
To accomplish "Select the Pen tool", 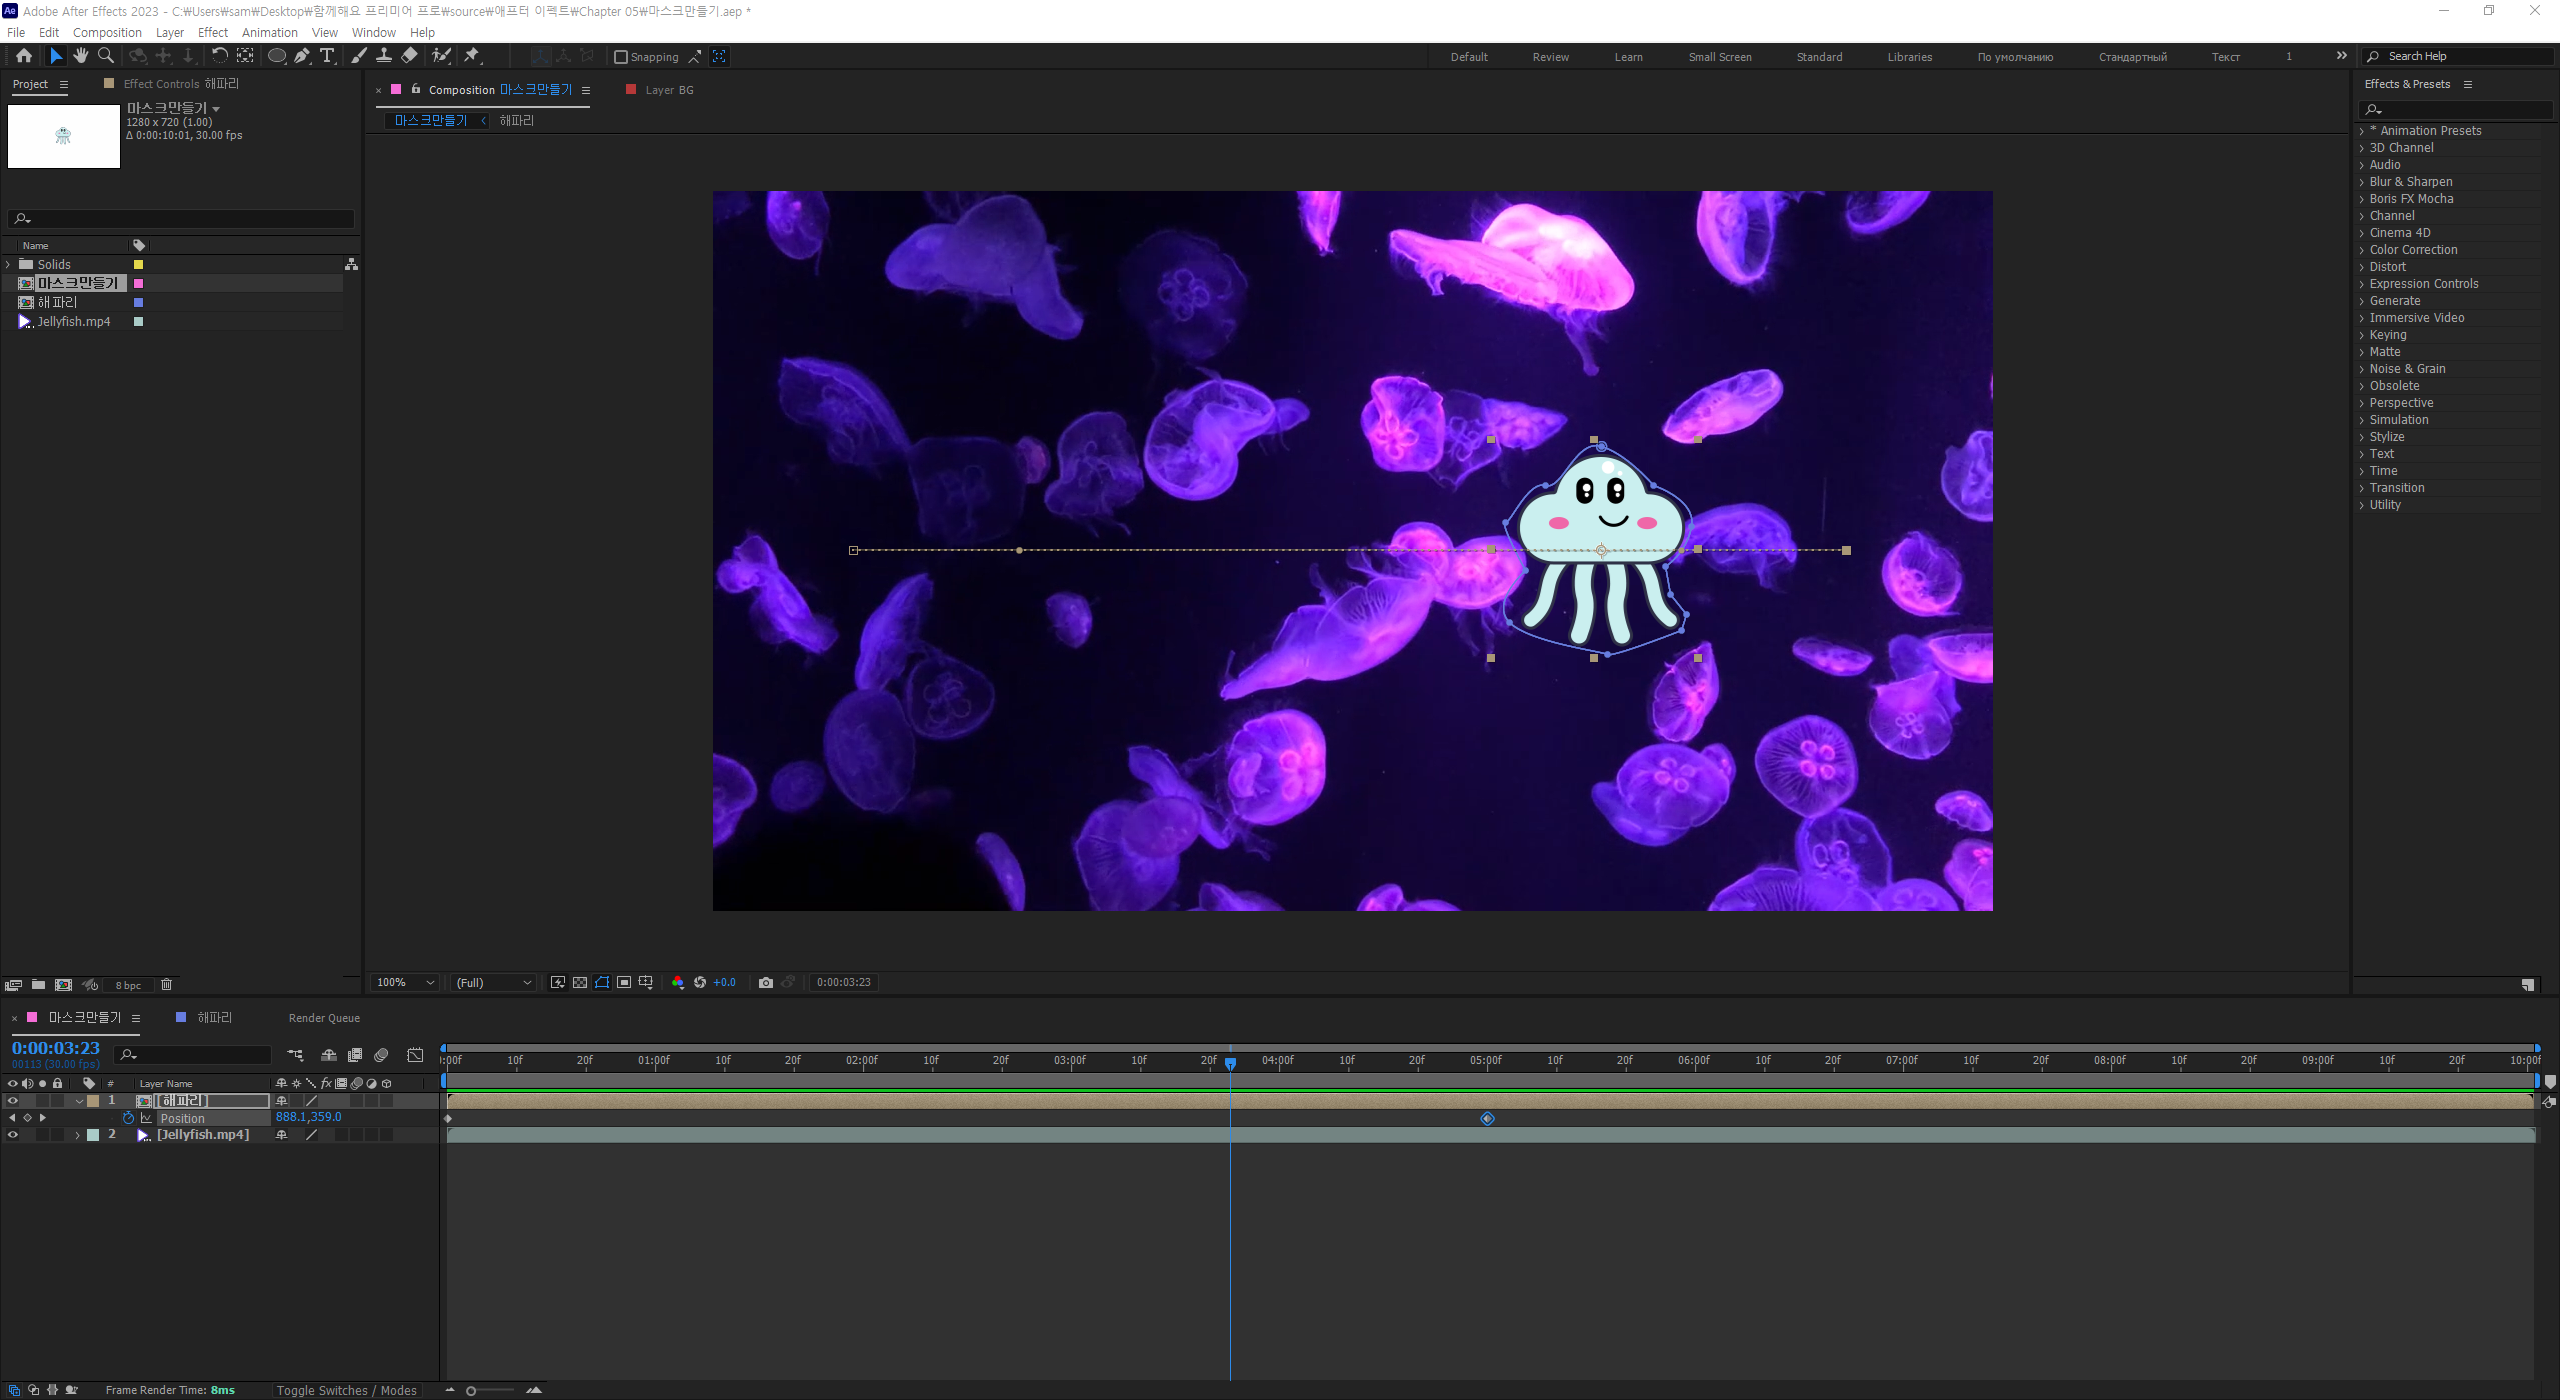I will [x=301, y=56].
